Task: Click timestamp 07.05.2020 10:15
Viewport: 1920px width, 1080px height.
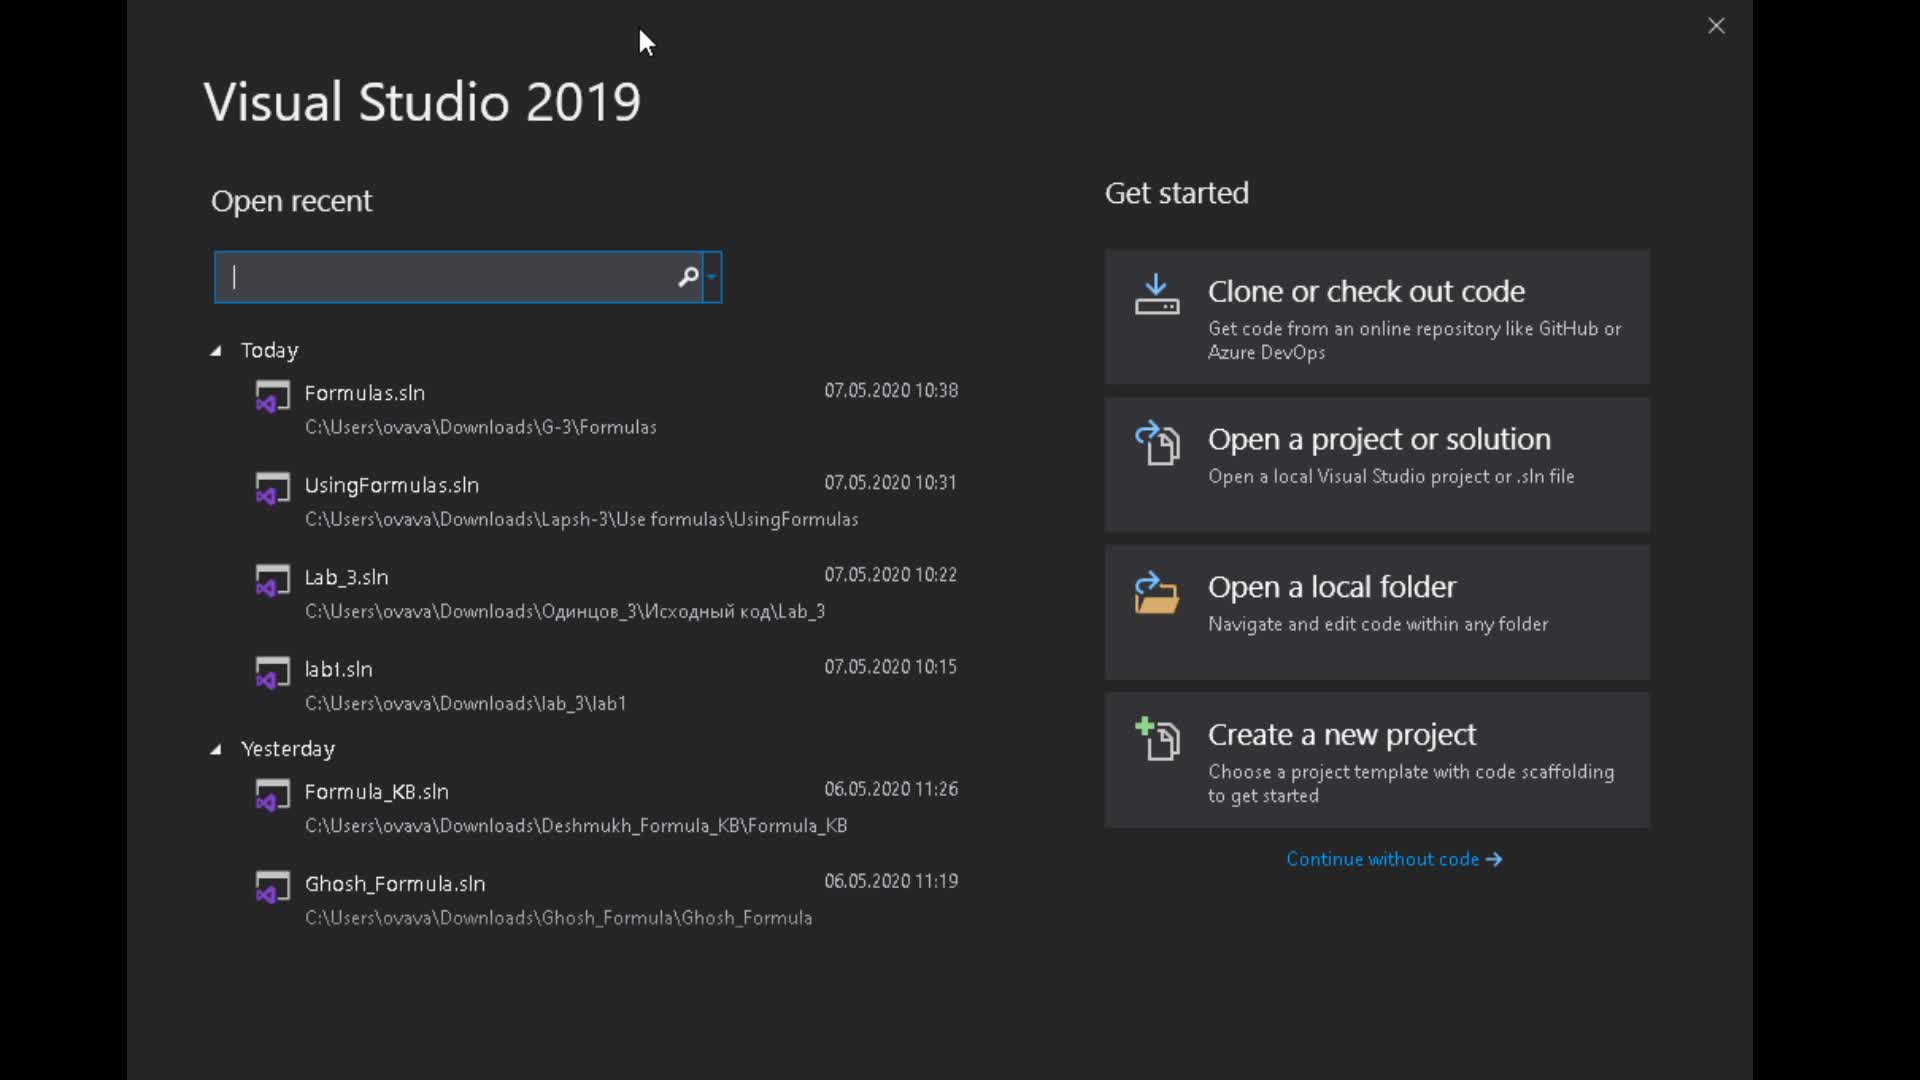Action: 891,666
